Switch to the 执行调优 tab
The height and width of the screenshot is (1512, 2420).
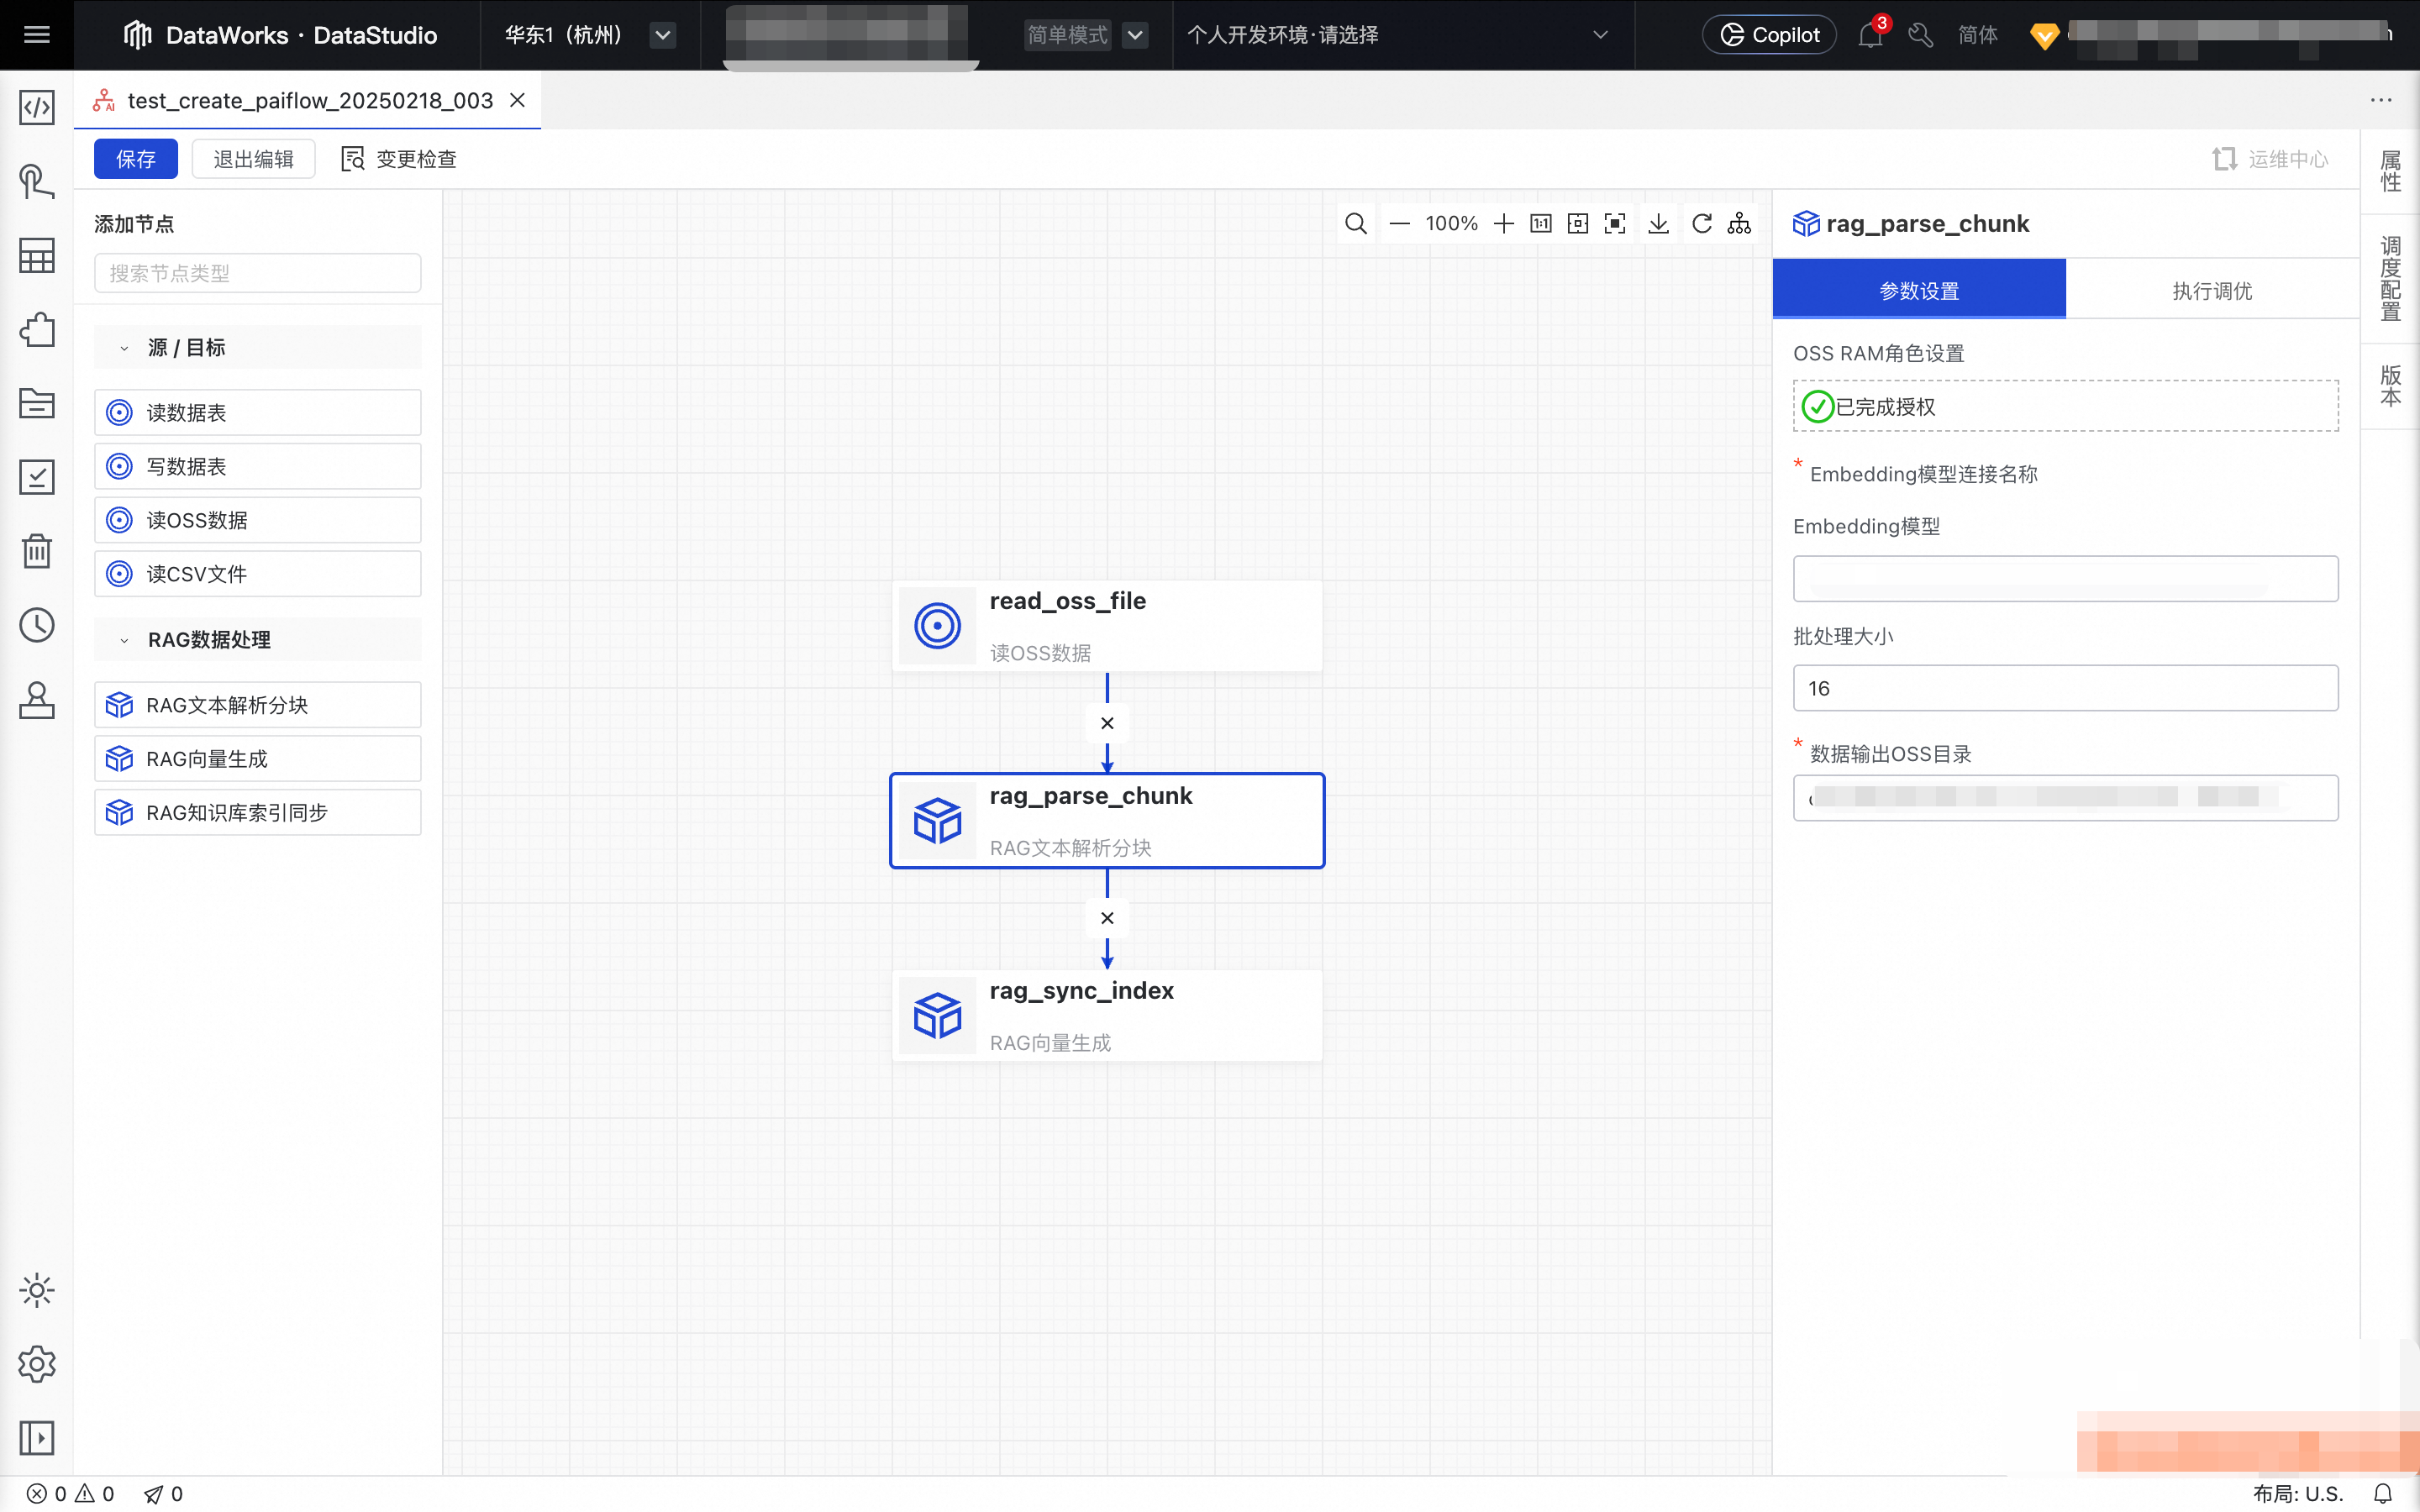point(2211,289)
